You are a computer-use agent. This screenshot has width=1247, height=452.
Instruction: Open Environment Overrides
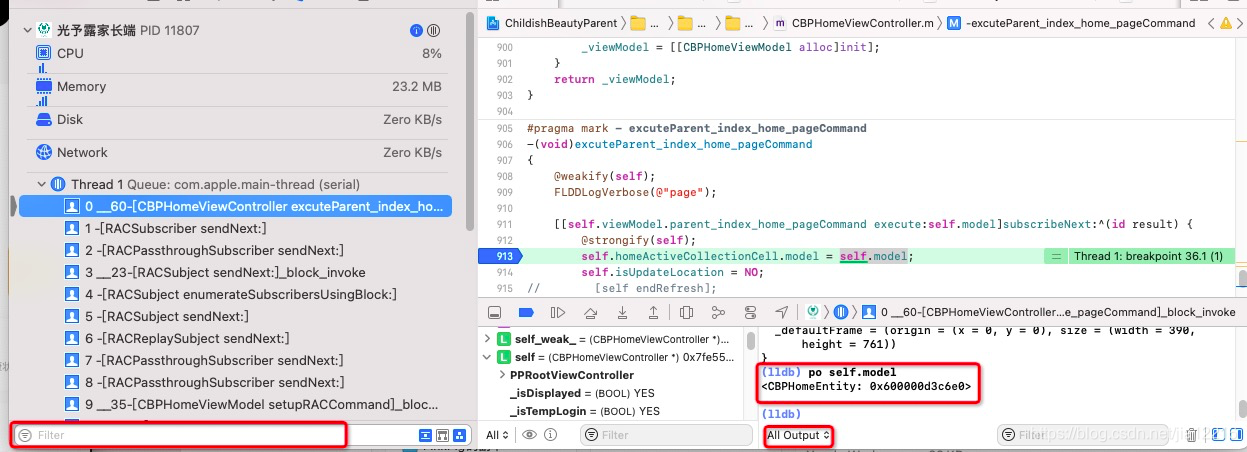(751, 312)
